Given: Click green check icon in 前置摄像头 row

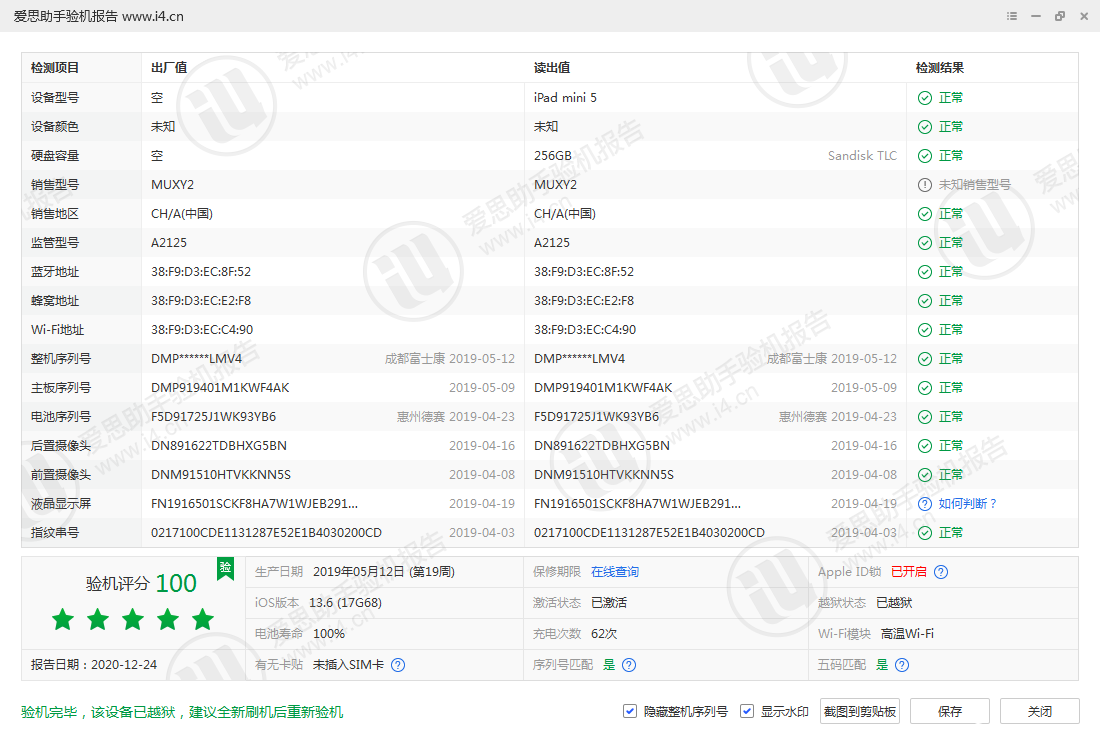Looking at the screenshot, I should click(x=925, y=475).
